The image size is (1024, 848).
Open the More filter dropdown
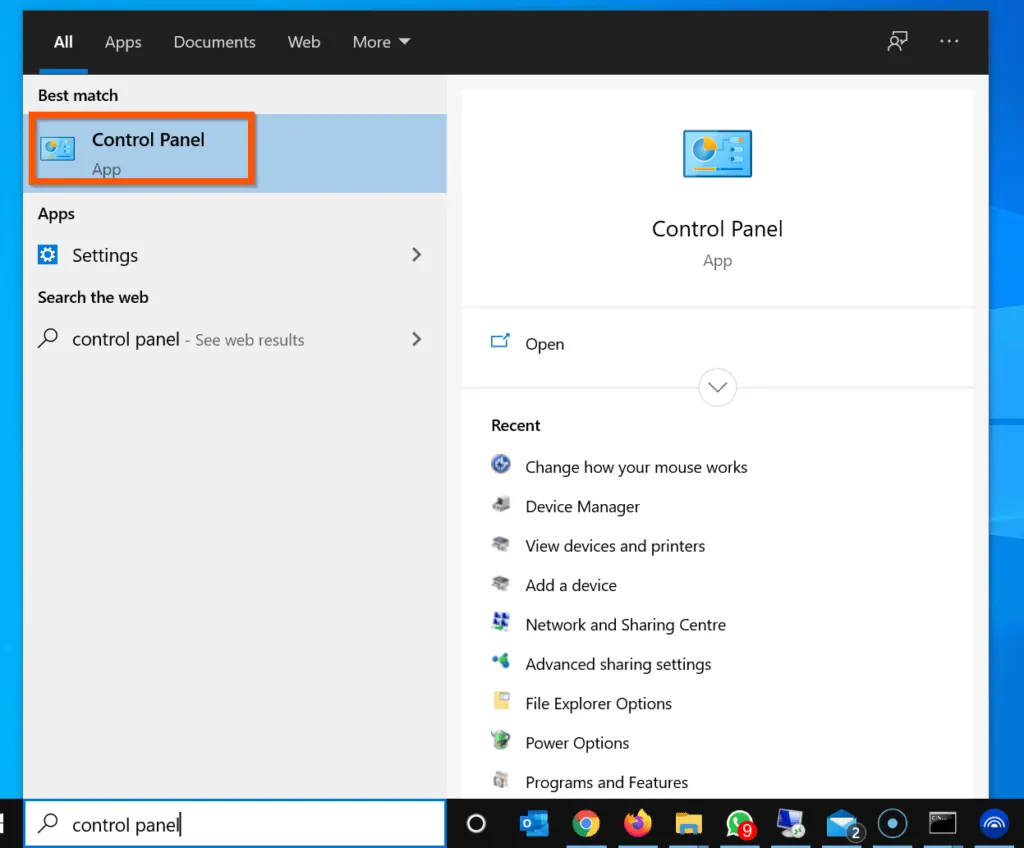coord(380,42)
